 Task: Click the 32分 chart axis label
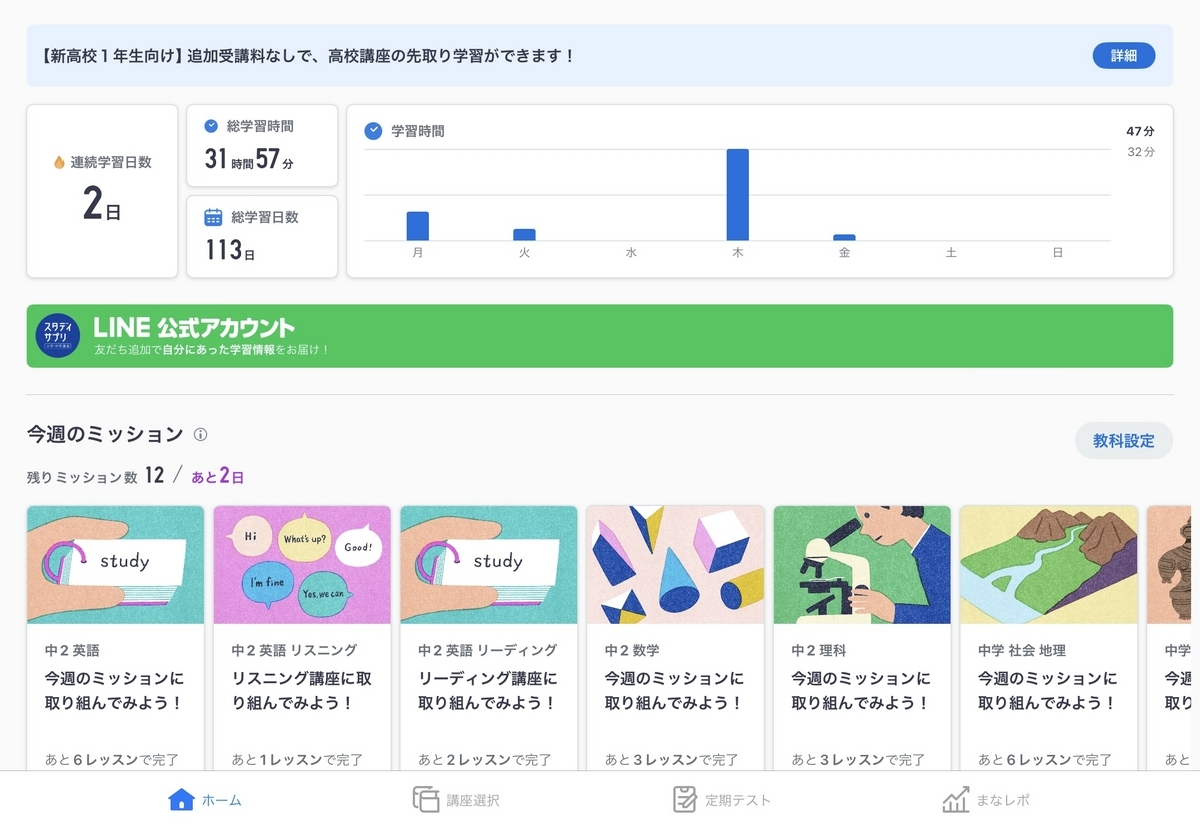click(1141, 152)
